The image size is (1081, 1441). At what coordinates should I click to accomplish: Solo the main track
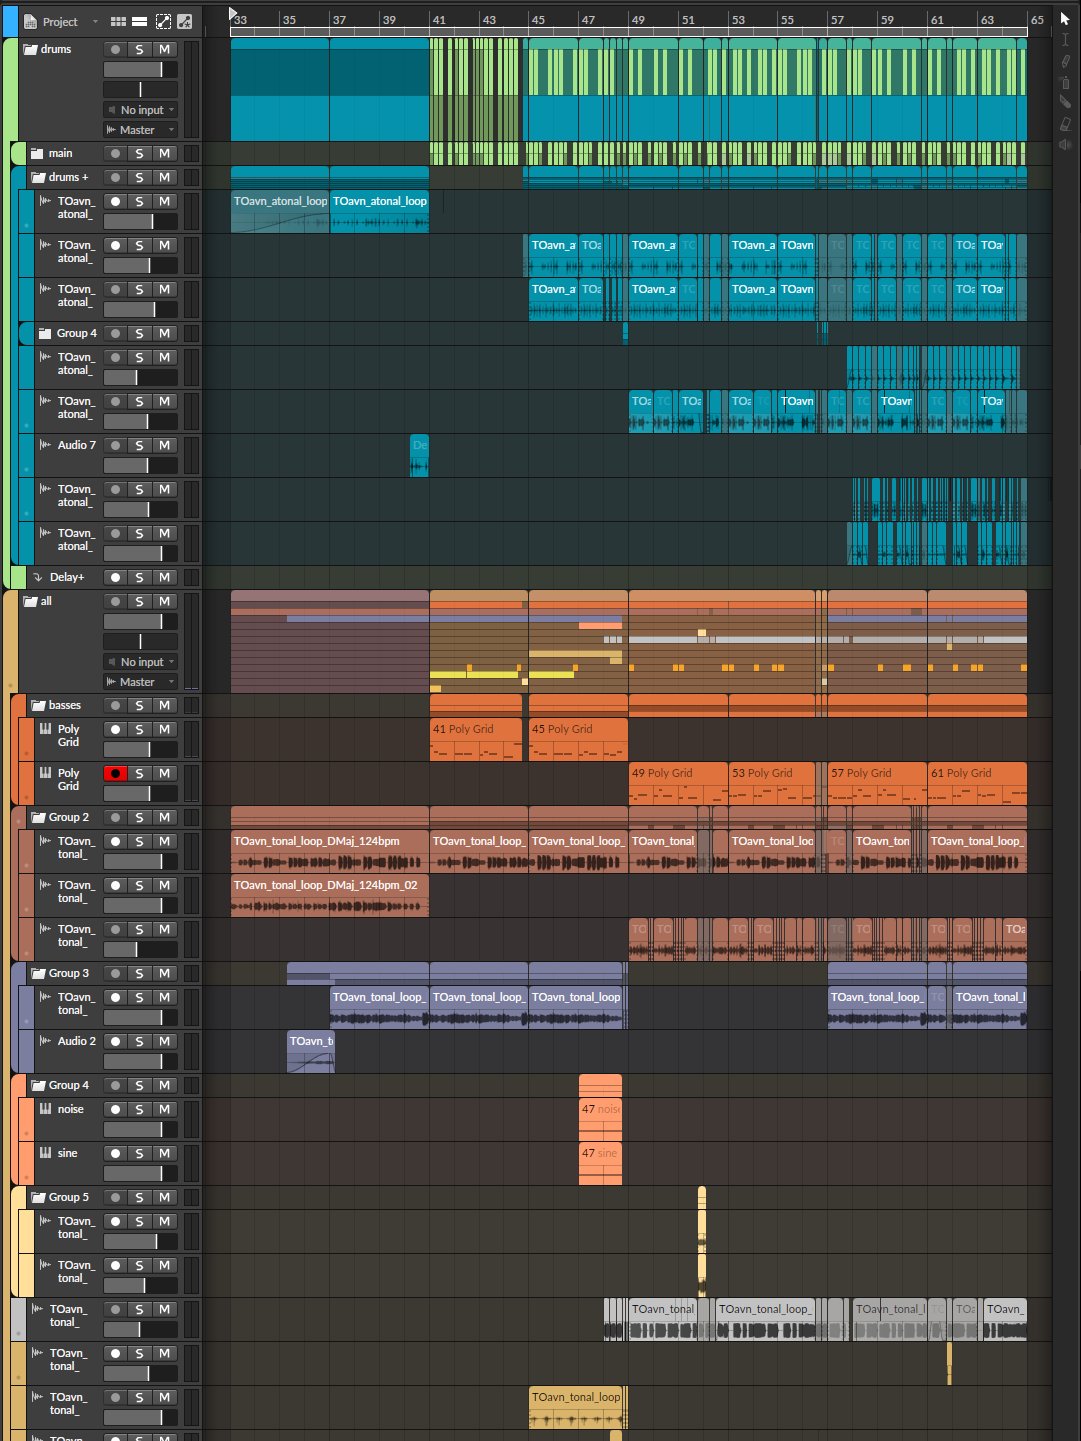pos(139,153)
